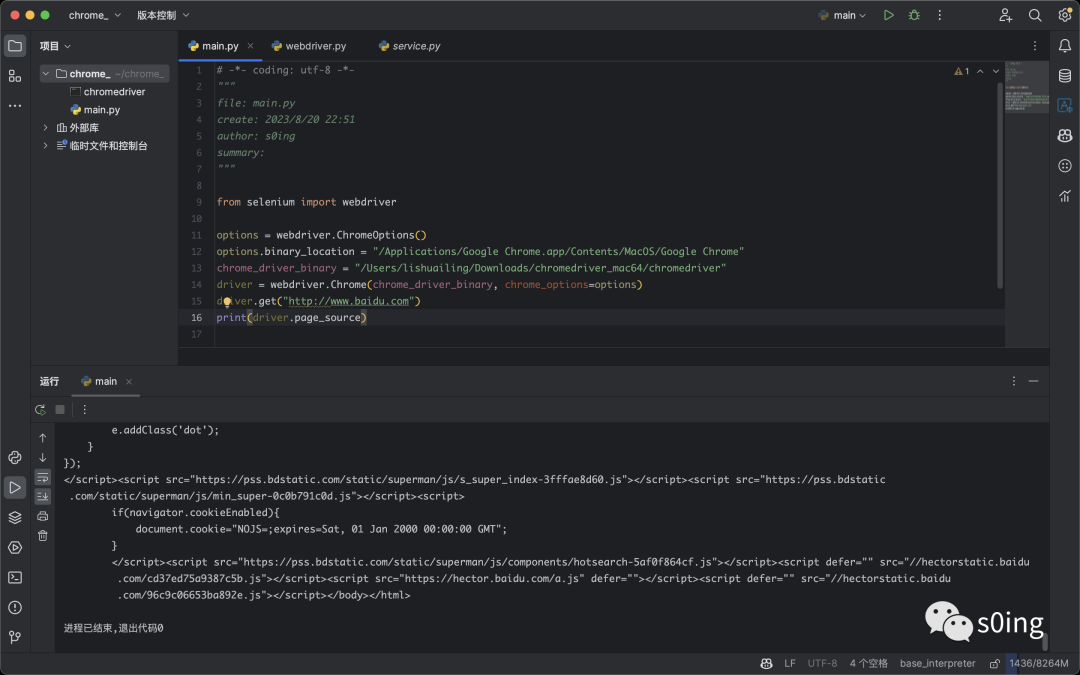
Task: Select base_interpreter Python interpreter
Action: click(x=937, y=663)
